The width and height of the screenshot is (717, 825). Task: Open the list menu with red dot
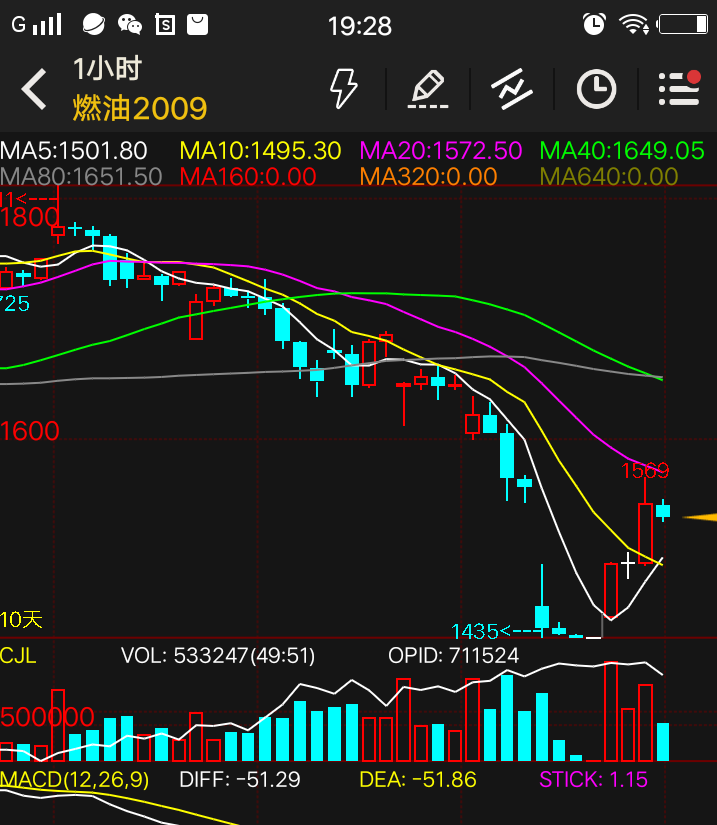tap(679, 88)
